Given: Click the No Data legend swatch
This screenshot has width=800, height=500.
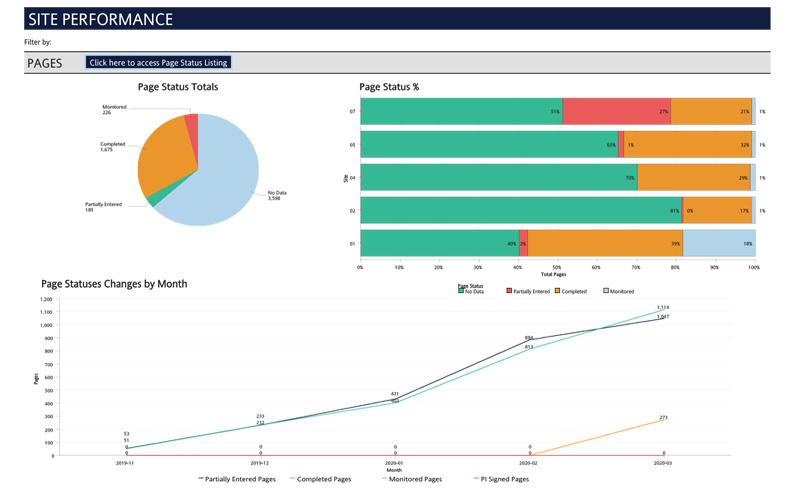Looking at the screenshot, I should [462, 291].
